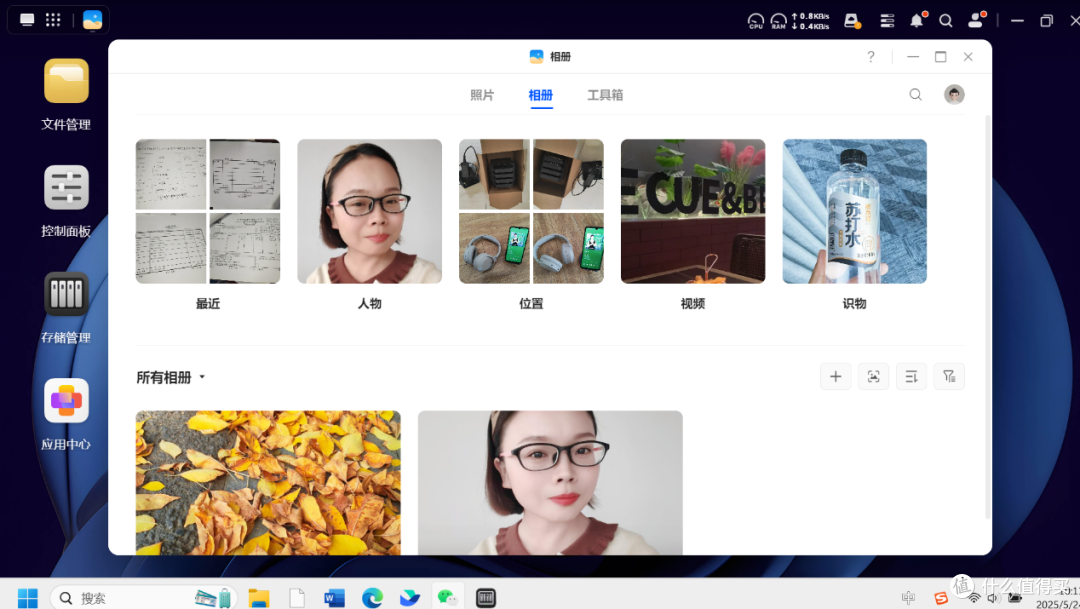
Task: Click the 中 input method indicator
Action: 908,598
